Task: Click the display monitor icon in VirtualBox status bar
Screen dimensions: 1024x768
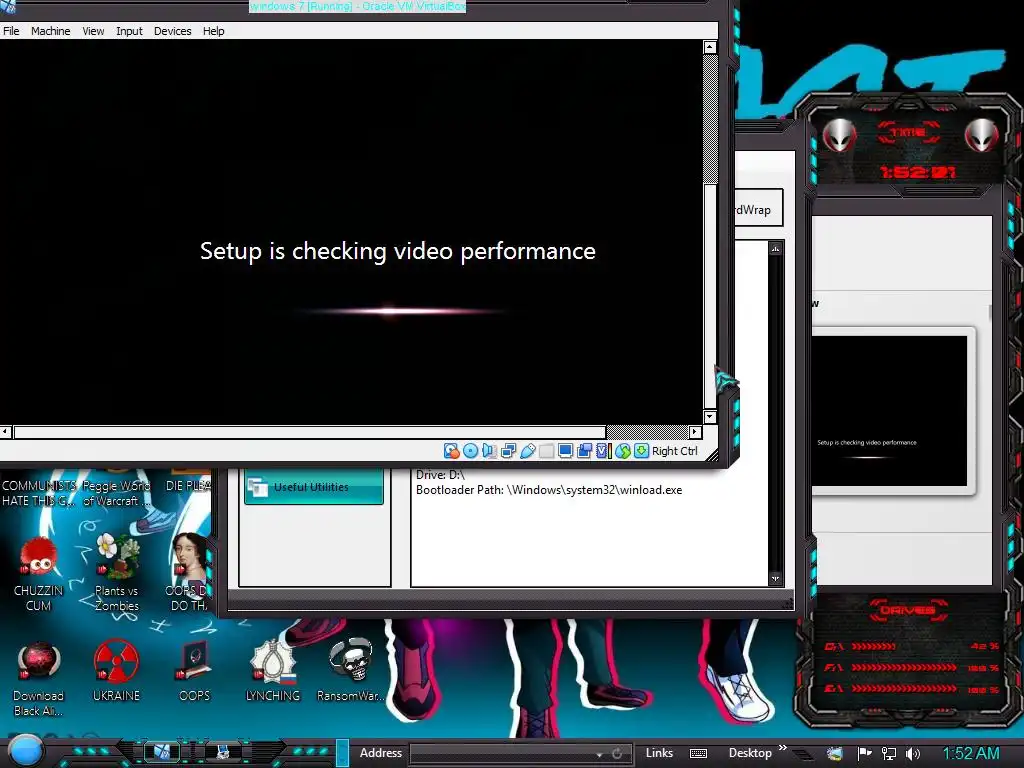Action: tap(566, 451)
